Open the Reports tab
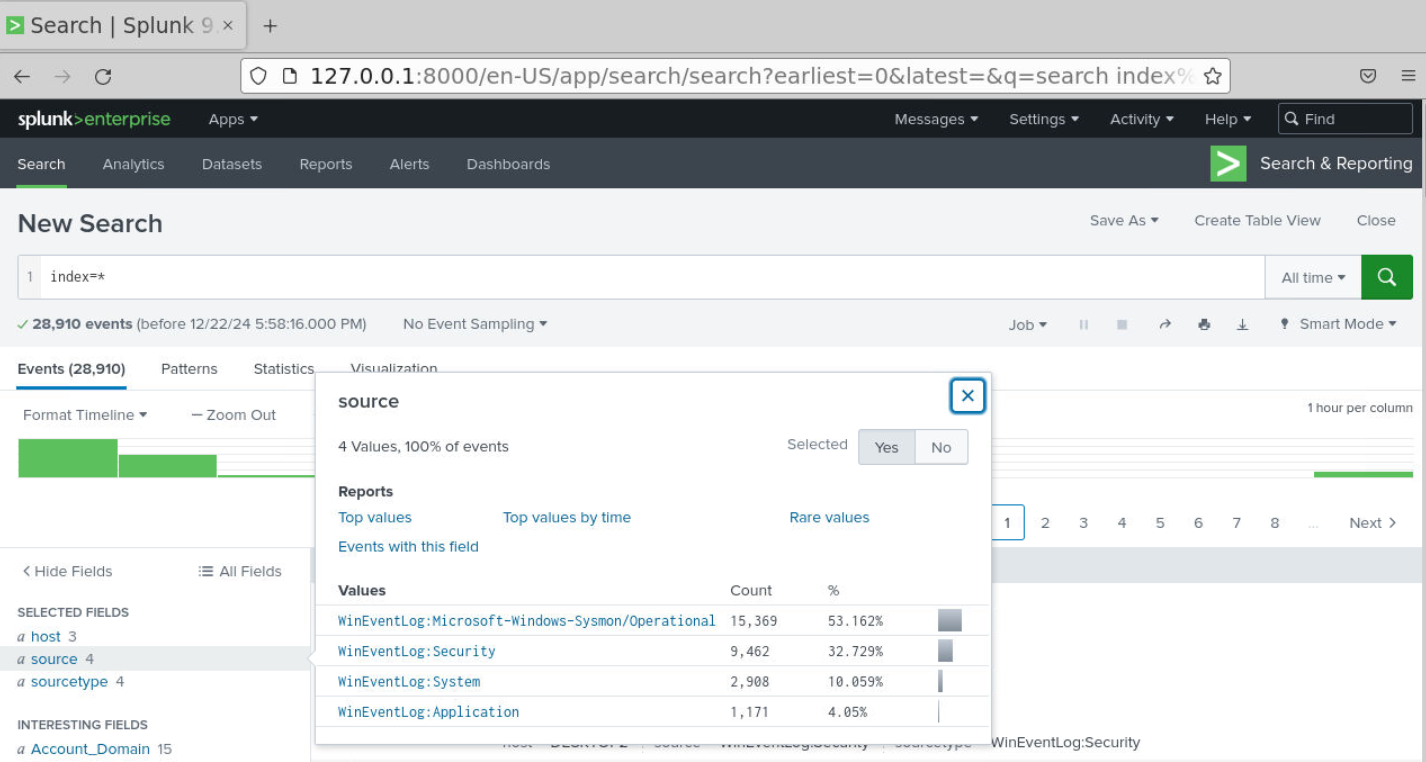 click(326, 164)
